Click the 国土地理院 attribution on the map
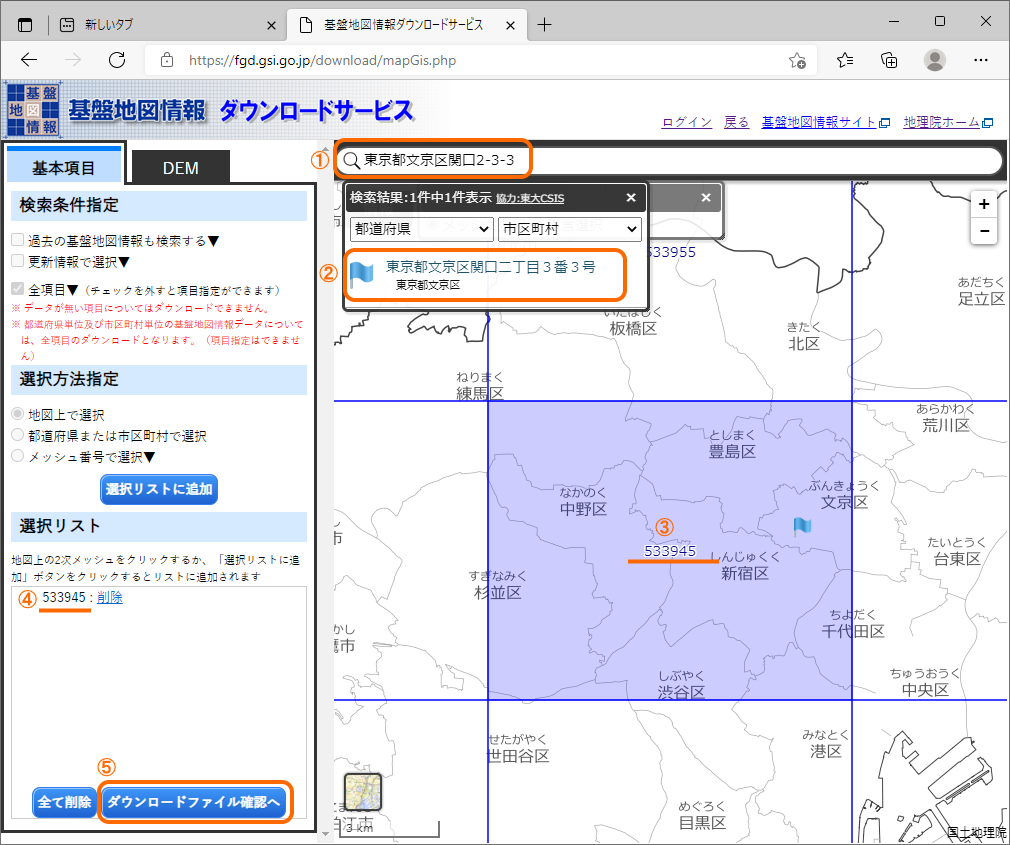The height and width of the screenshot is (845, 1010). [977, 832]
